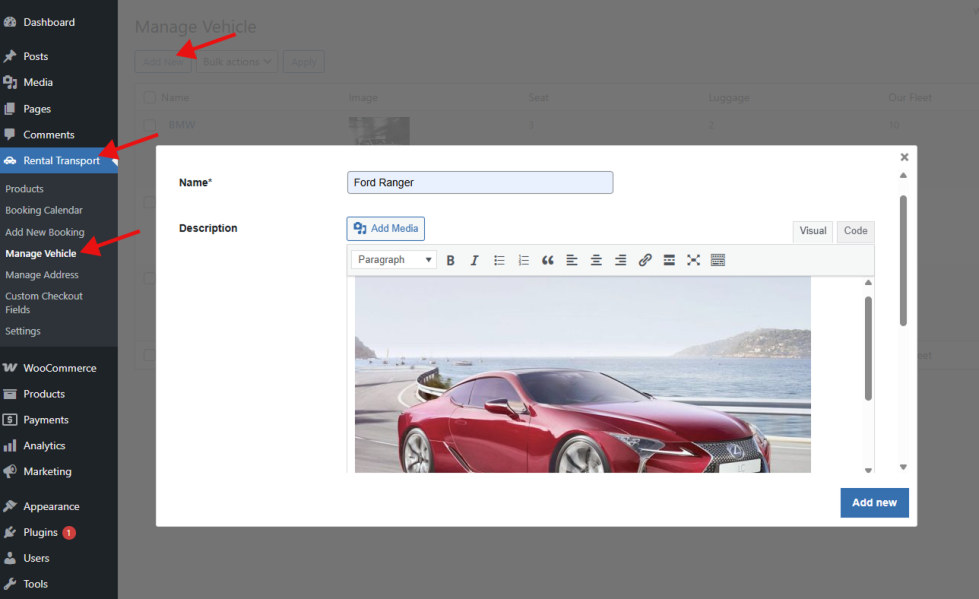979x599 pixels.
Task: Click the insert/edit link icon
Action: (x=645, y=260)
